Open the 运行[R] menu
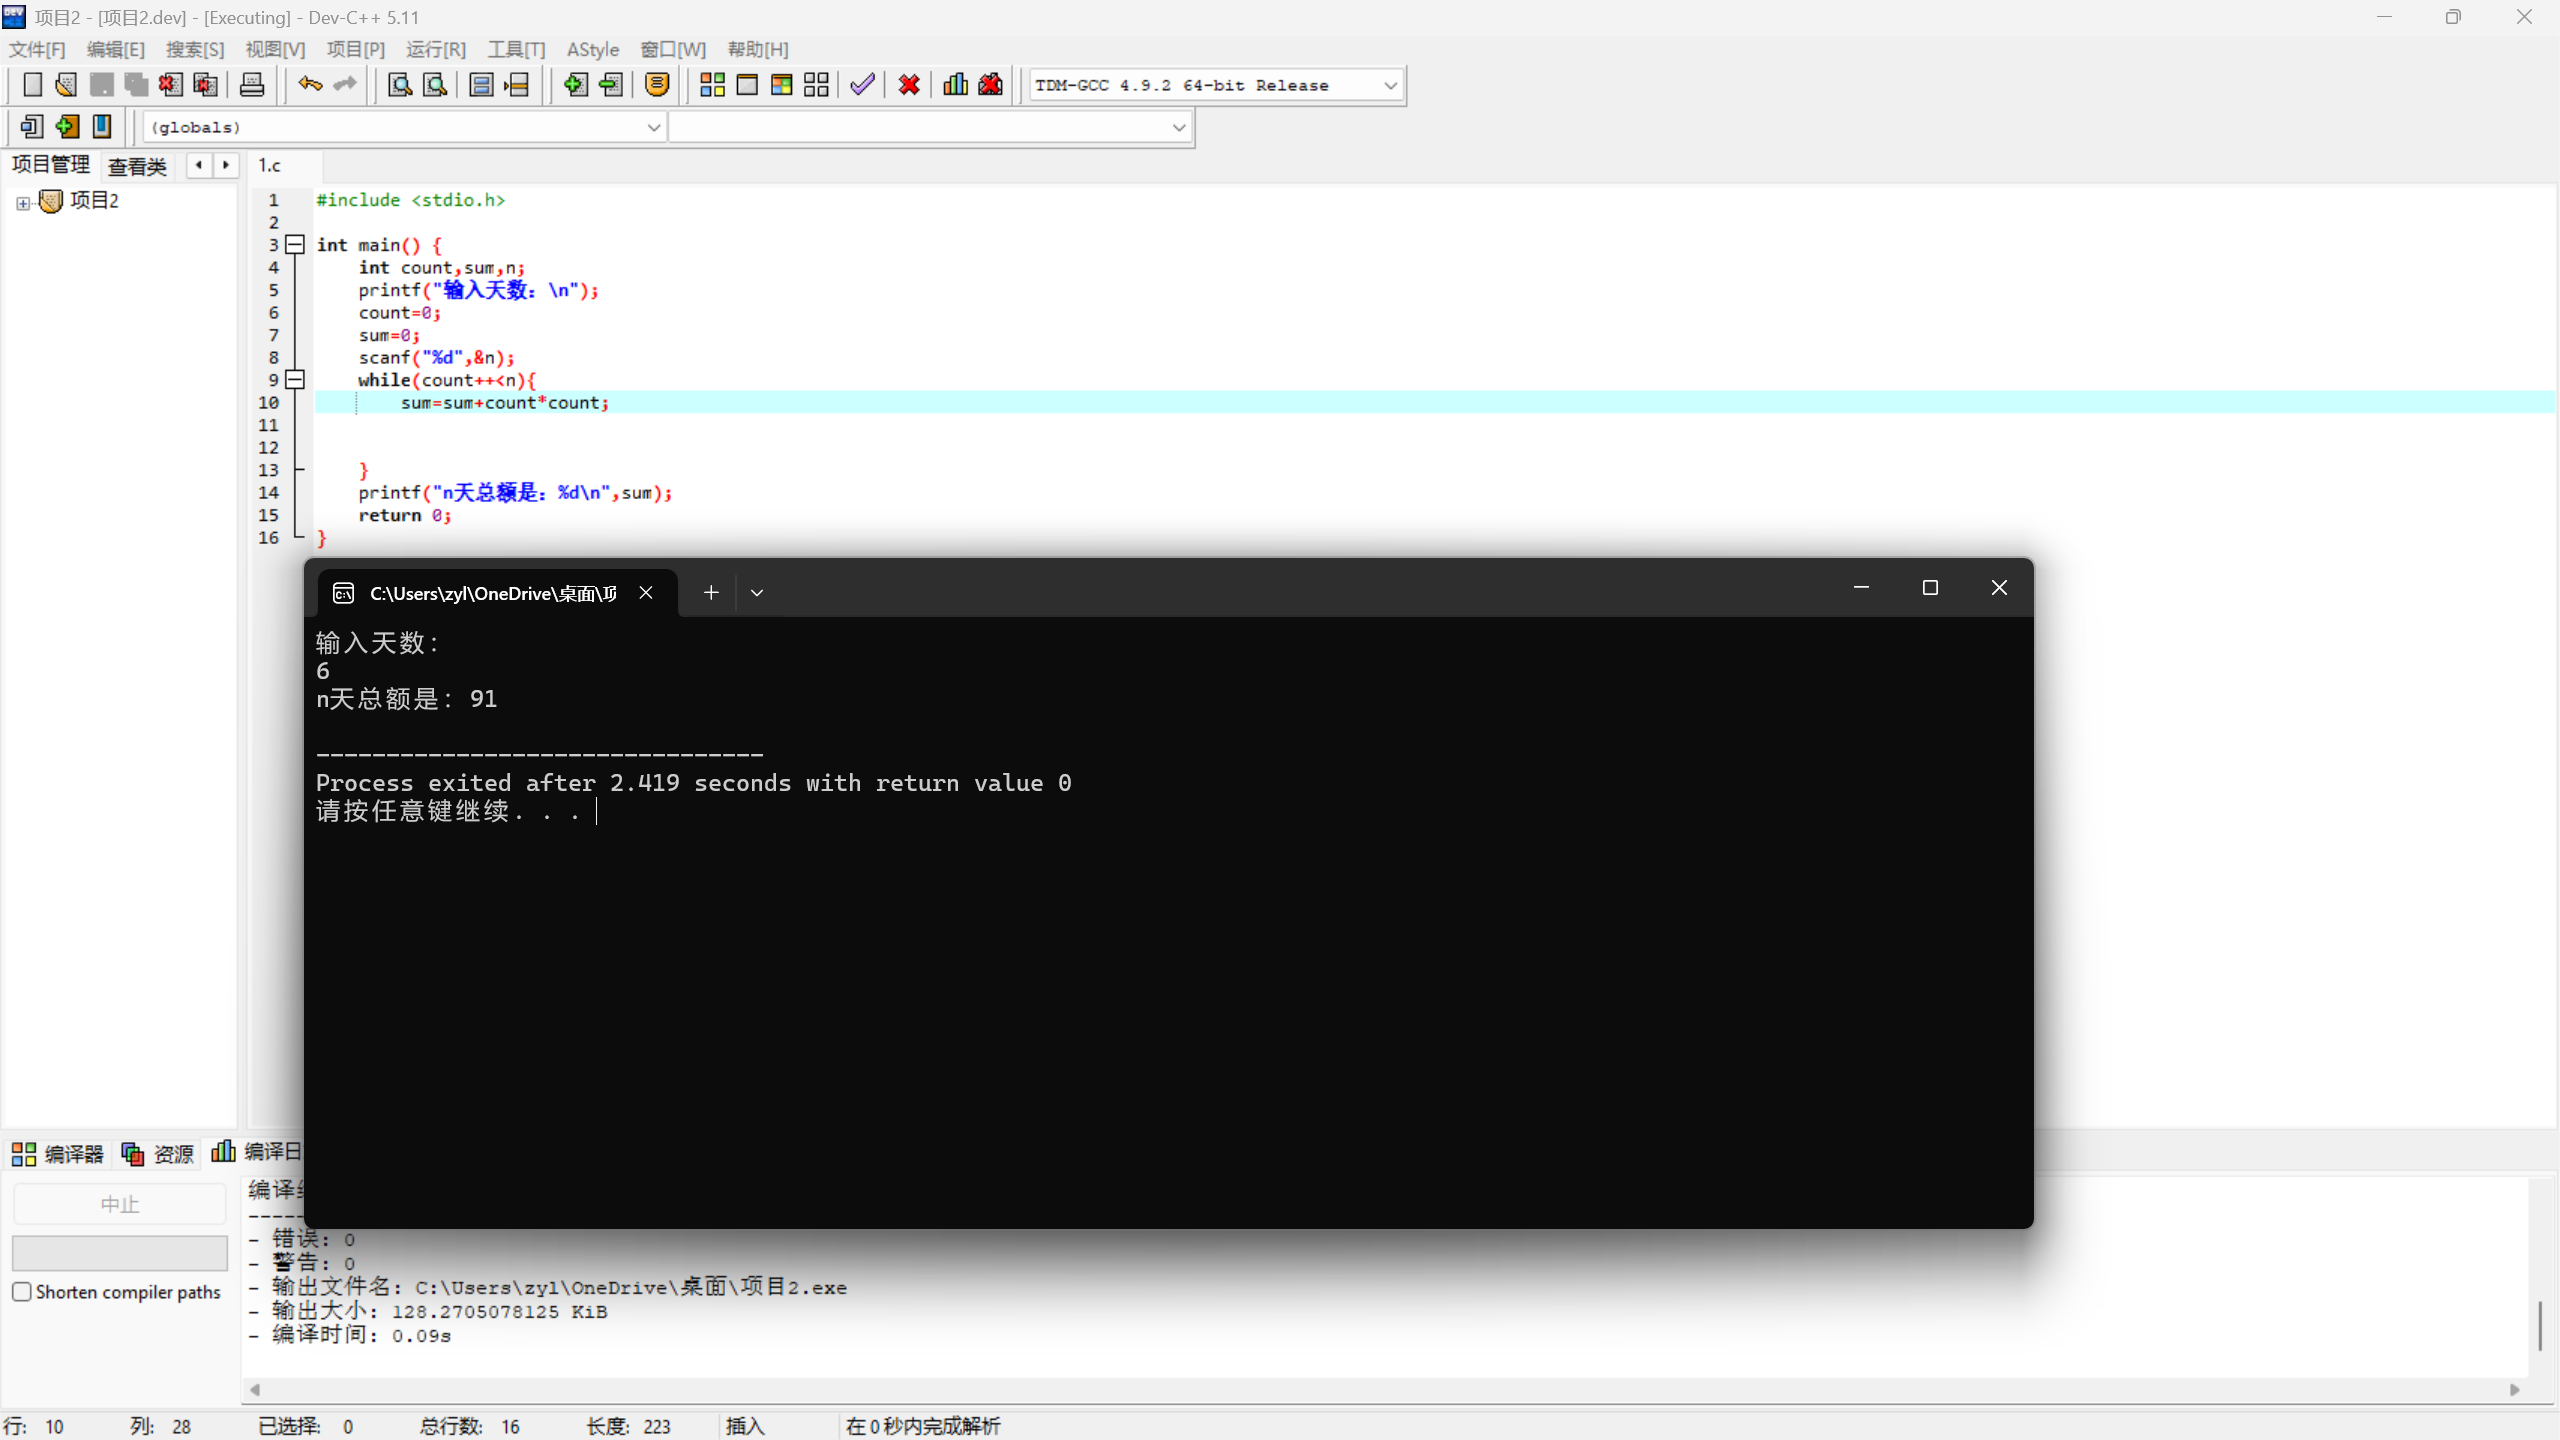Viewport: 2560px width, 1440px height. 436,49
